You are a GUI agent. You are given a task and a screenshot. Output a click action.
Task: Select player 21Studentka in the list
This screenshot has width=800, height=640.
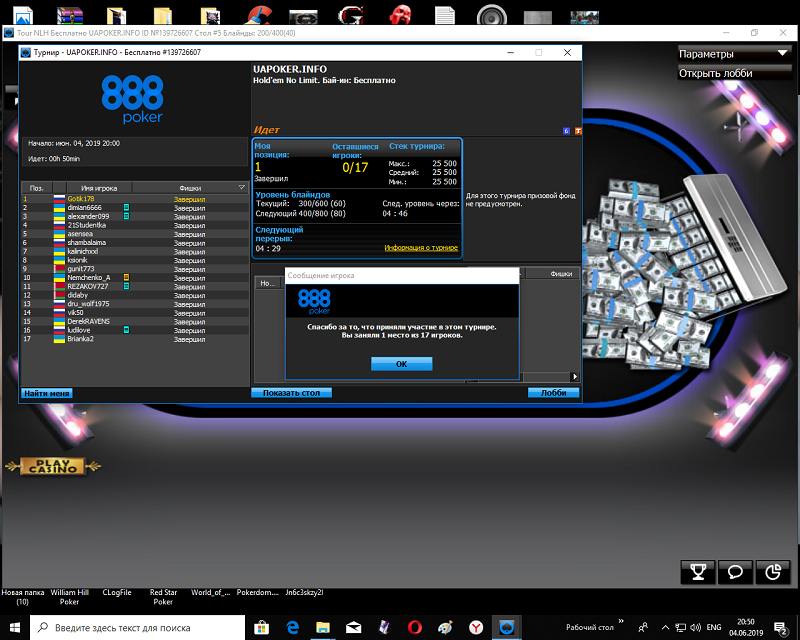135,225
